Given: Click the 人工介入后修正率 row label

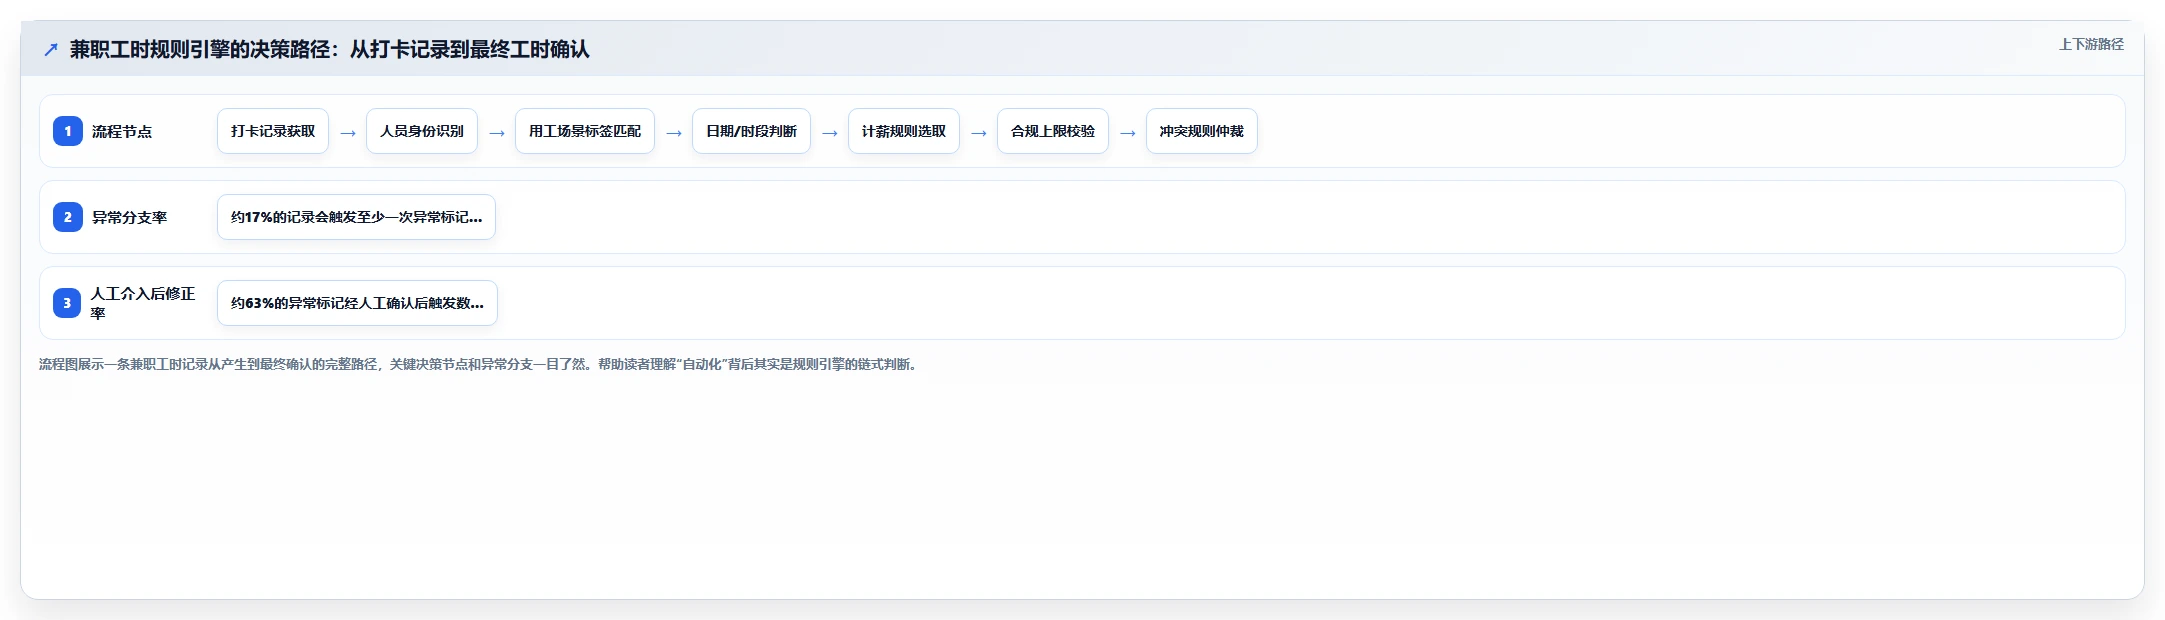Looking at the screenshot, I should (x=143, y=303).
